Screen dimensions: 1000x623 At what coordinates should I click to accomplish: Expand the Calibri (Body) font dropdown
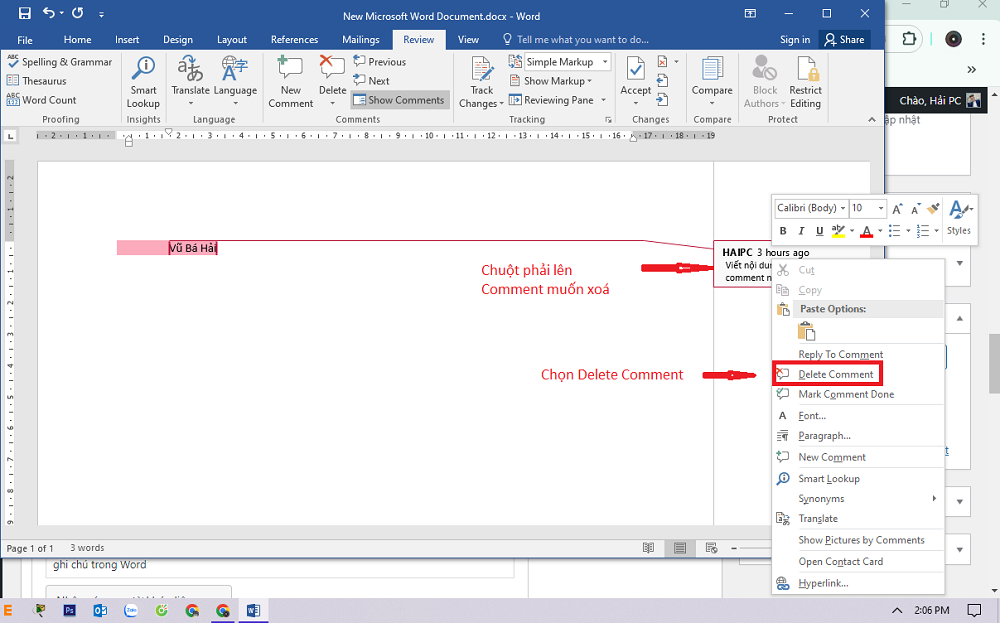click(843, 208)
